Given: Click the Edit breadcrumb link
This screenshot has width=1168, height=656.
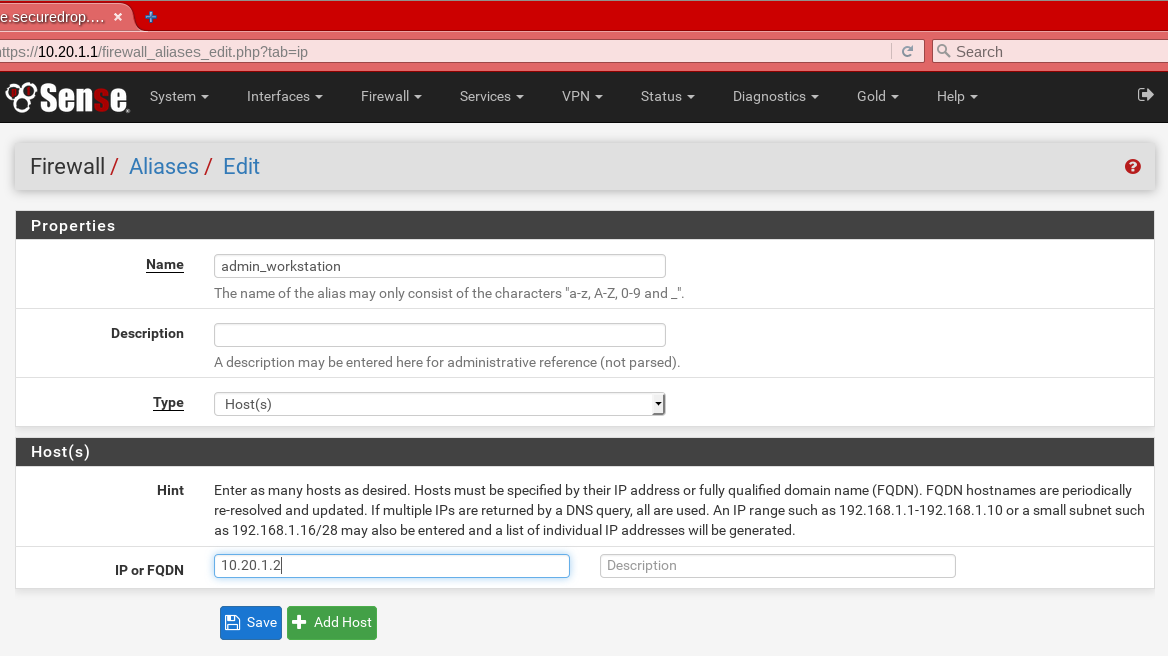Looking at the screenshot, I should 241,166.
